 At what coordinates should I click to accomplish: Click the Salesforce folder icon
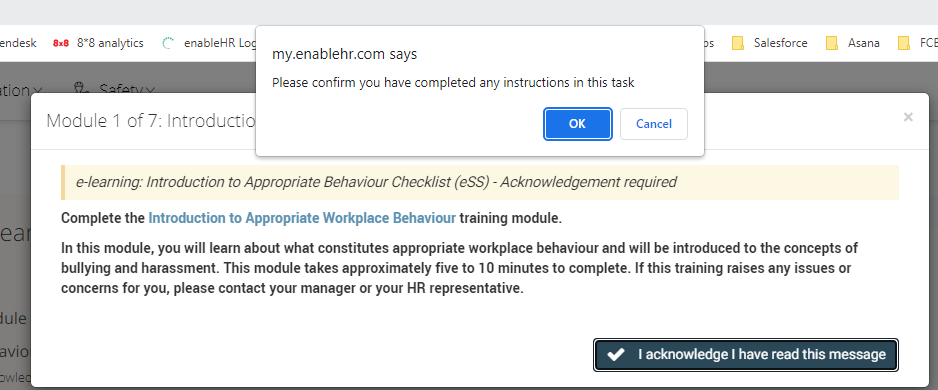point(738,43)
